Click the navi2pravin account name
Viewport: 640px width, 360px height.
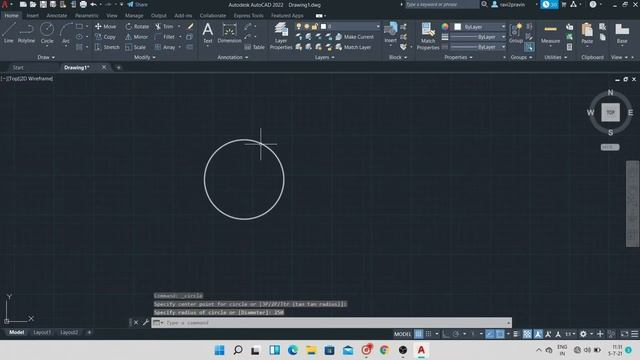[513, 4]
